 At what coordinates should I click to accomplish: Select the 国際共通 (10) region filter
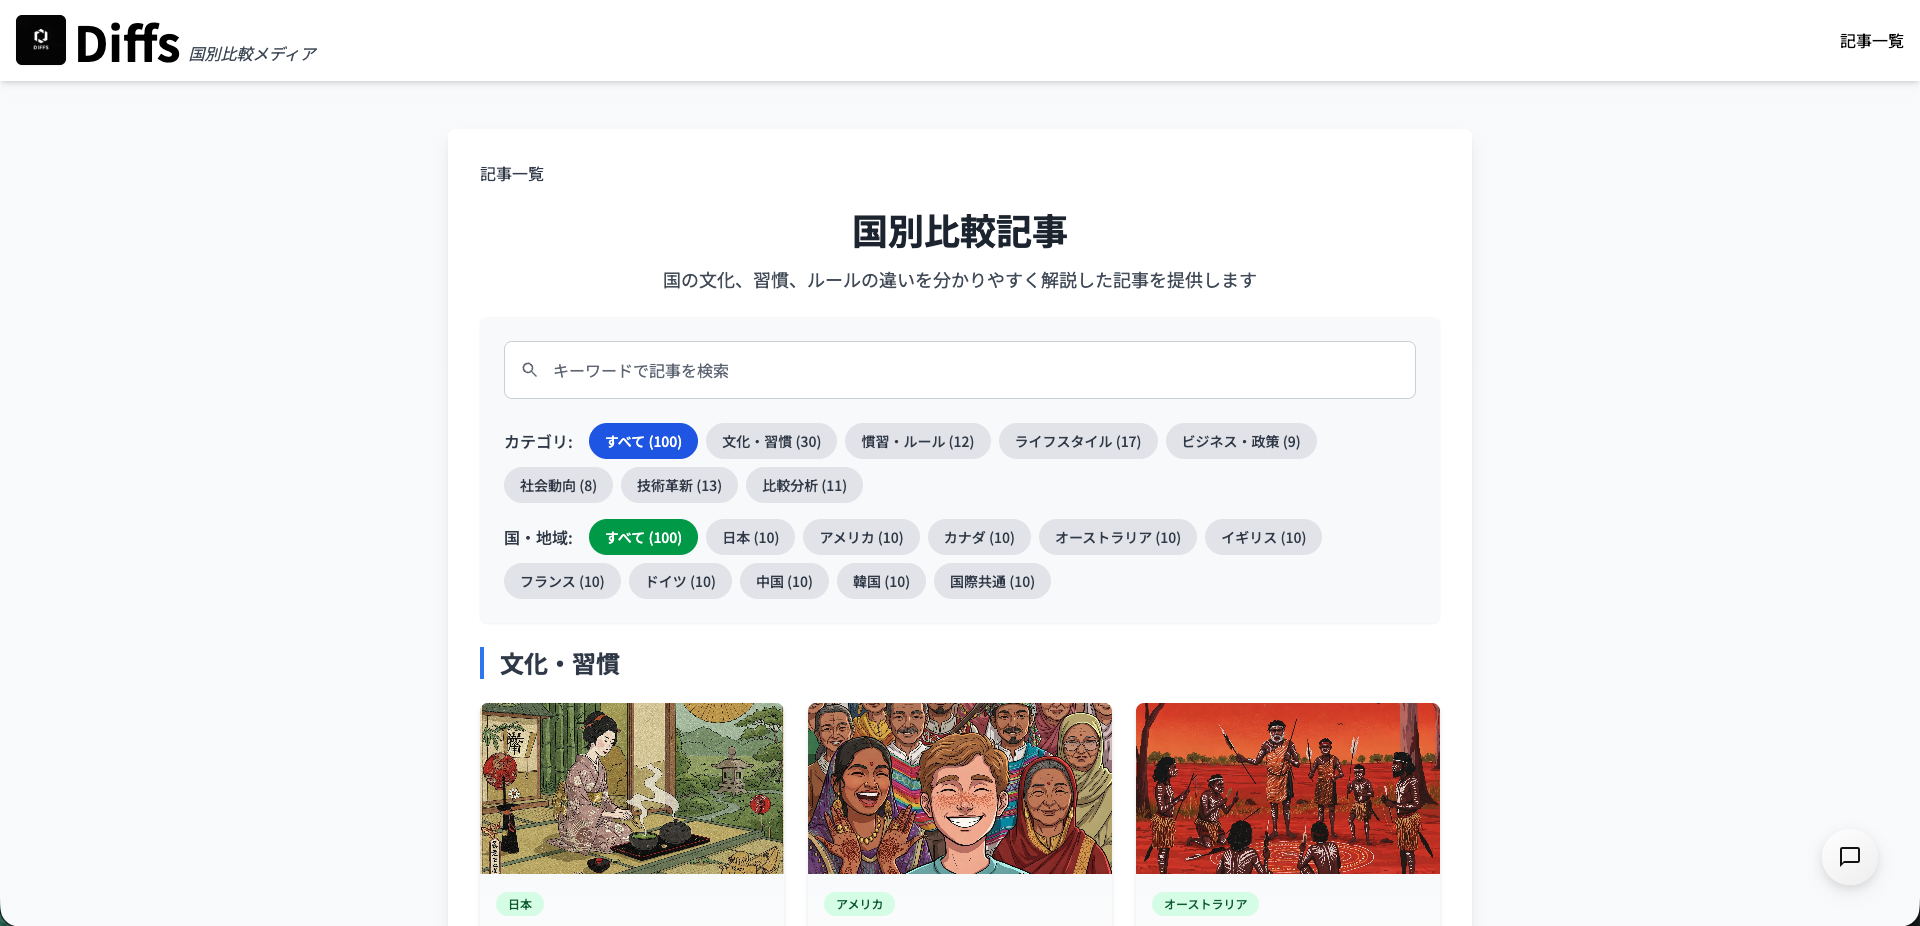click(x=991, y=581)
